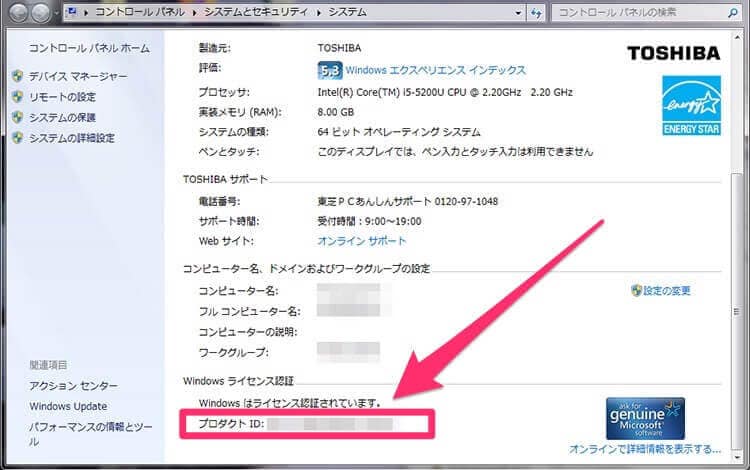Click 64 ビット オペレーティング システム text

pos(399,132)
